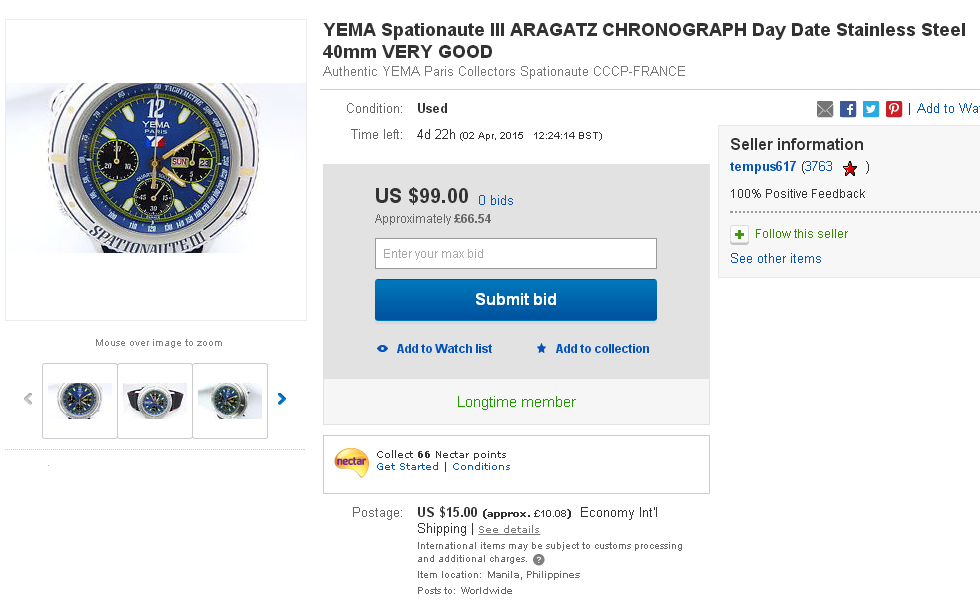The width and height of the screenshot is (980, 606).
Task: Share the listing on Facebook
Action: (x=848, y=109)
